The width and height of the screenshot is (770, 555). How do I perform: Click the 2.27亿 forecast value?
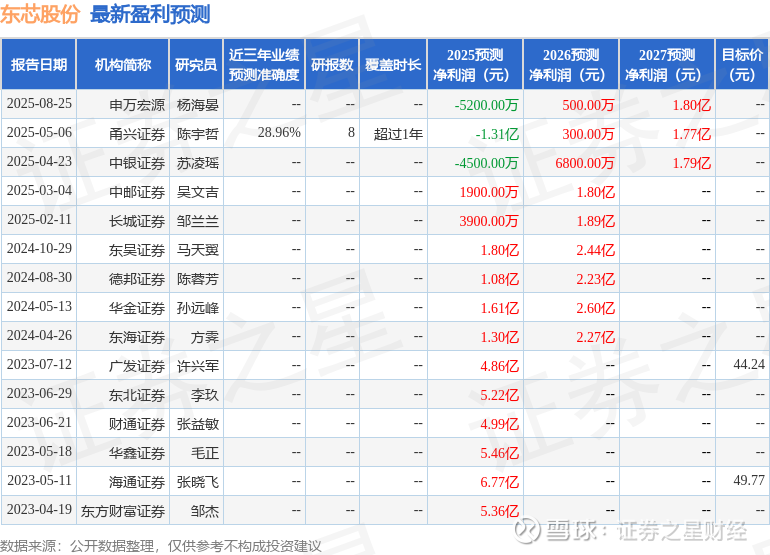pyautogui.click(x=595, y=336)
